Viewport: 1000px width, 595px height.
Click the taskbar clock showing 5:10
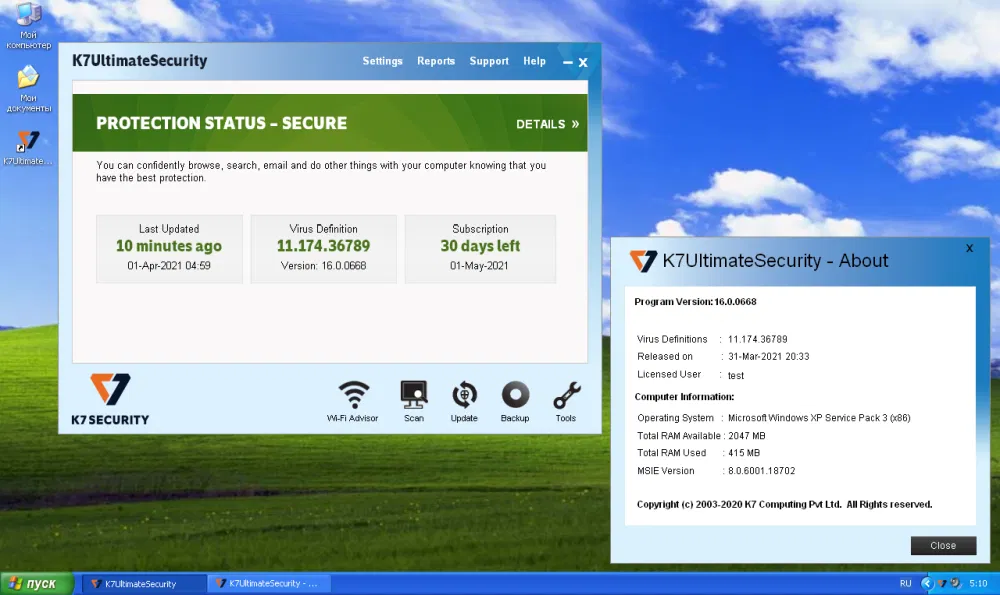pos(978,584)
